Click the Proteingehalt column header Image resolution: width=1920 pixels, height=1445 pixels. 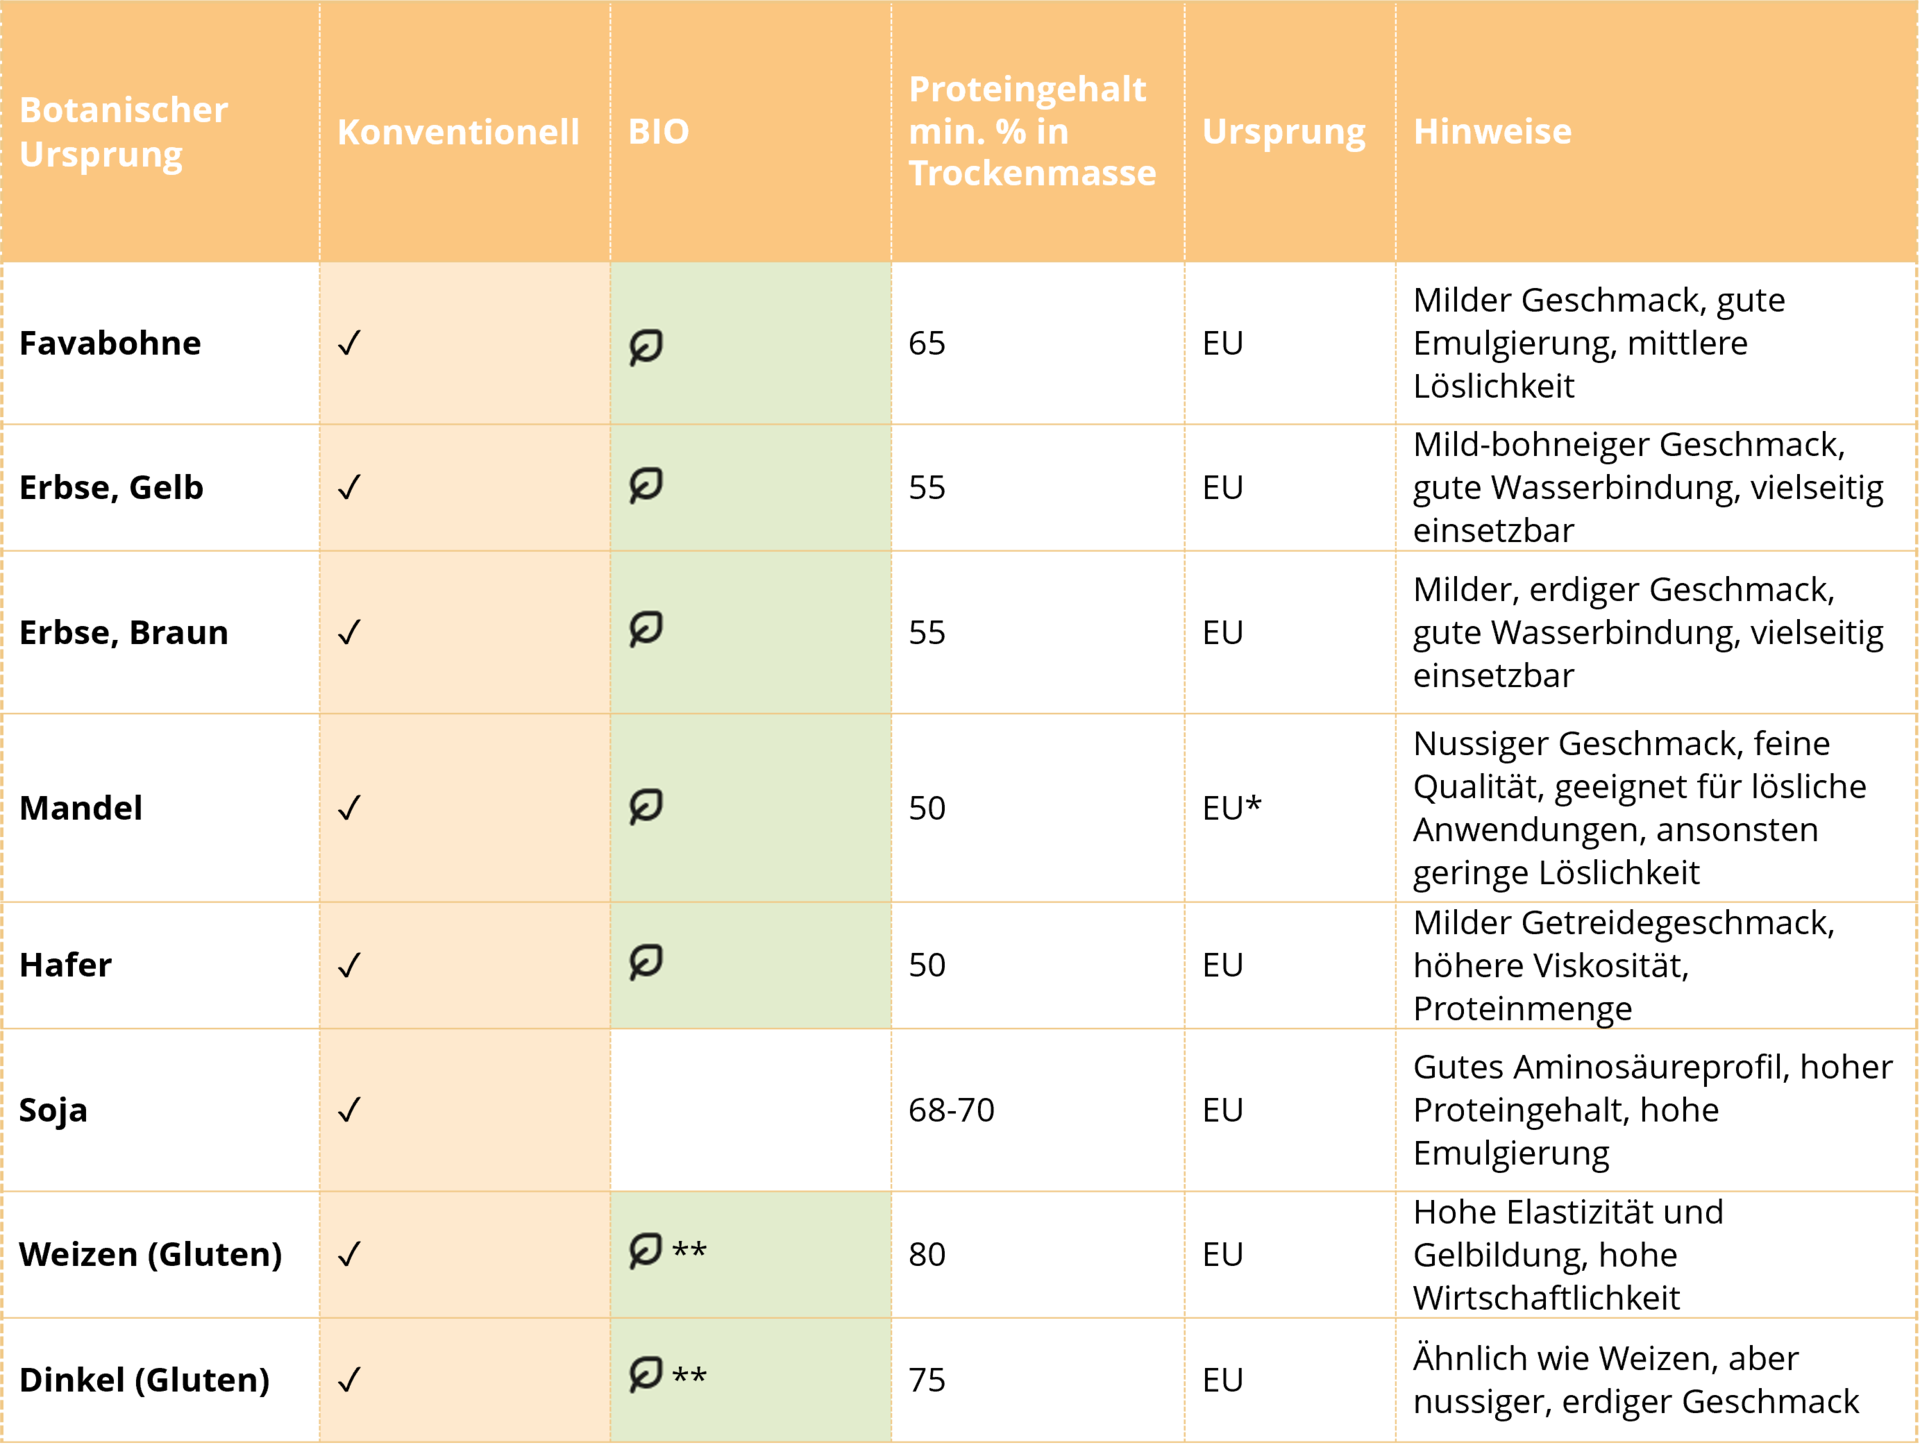(1032, 131)
